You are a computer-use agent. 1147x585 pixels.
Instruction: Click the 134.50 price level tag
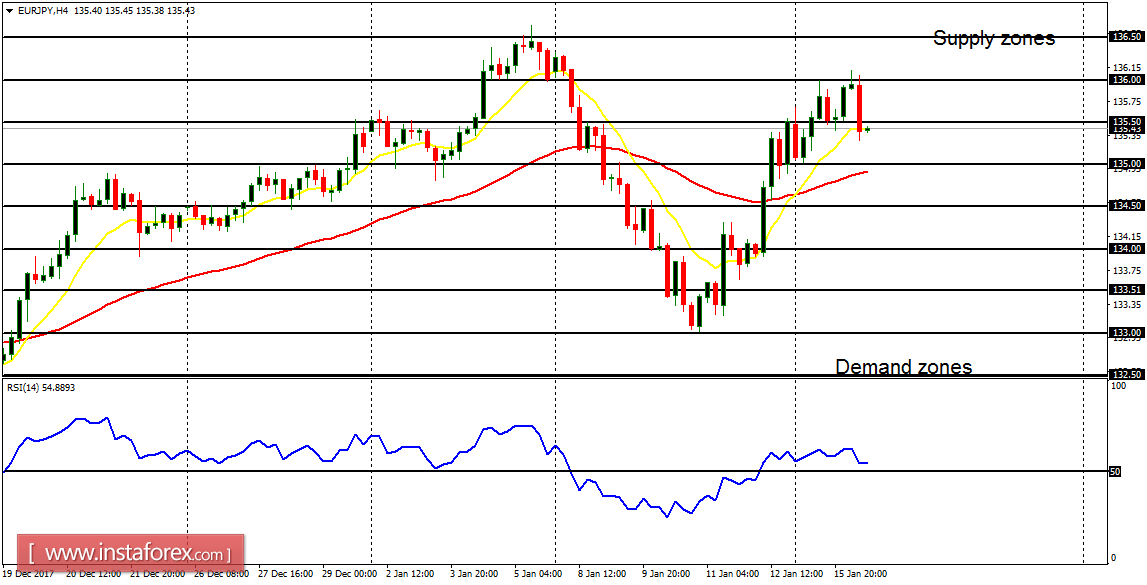tap(1125, 203)
